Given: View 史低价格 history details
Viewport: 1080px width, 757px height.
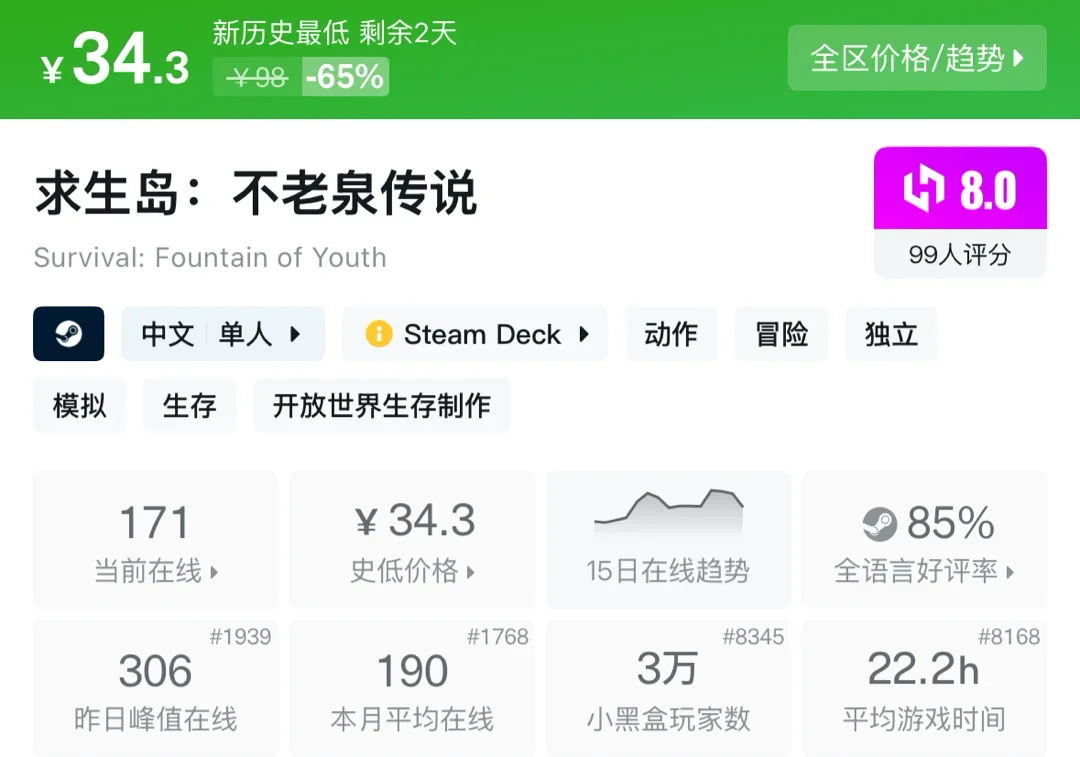Looking at the screenshot, I should [413, 541].
